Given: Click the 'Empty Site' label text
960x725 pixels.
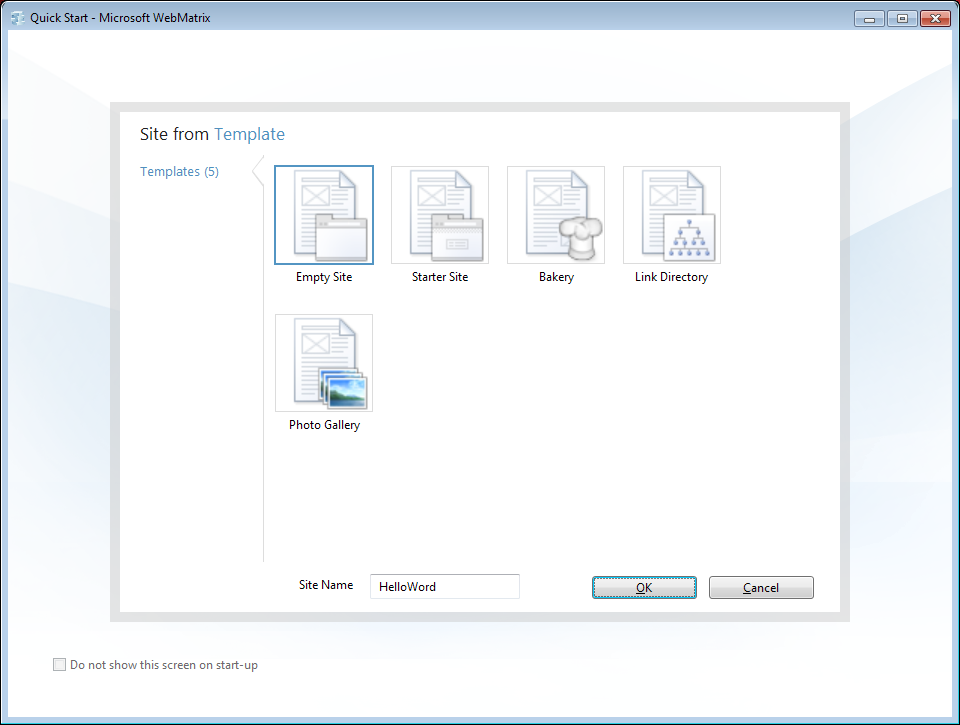Looking at the screenshot, I should click(x=324, y=277).
